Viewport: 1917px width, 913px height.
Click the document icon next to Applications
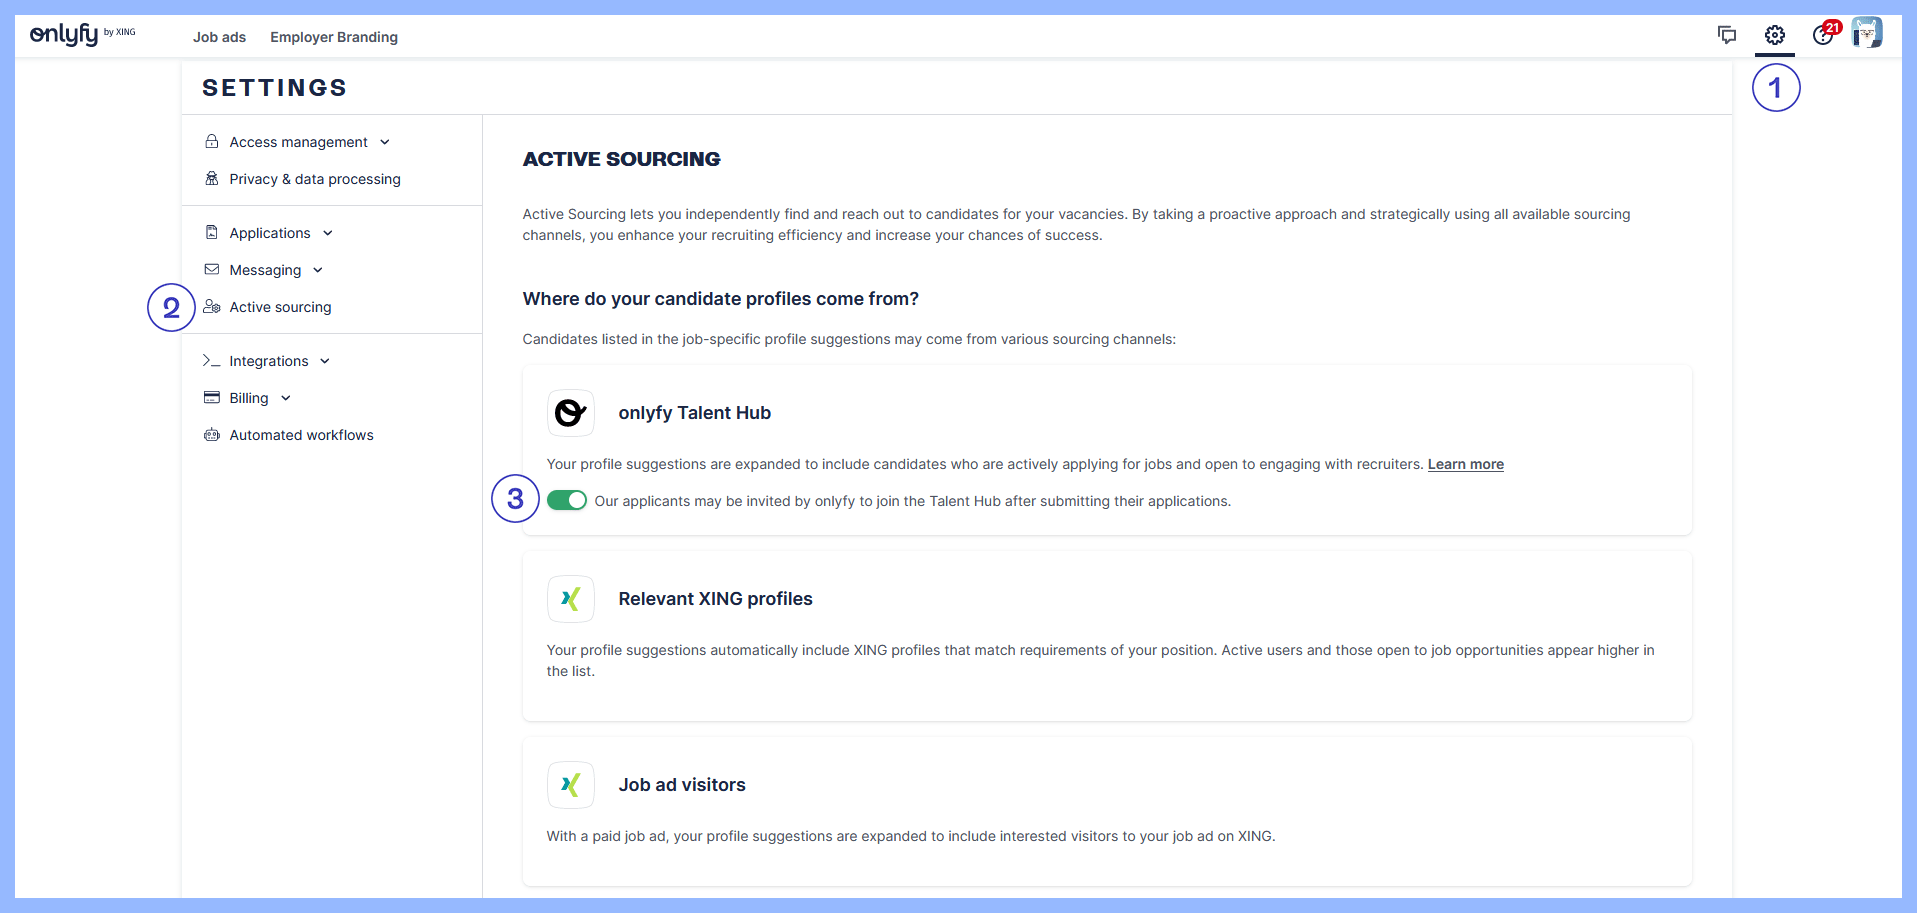point(212,232)
